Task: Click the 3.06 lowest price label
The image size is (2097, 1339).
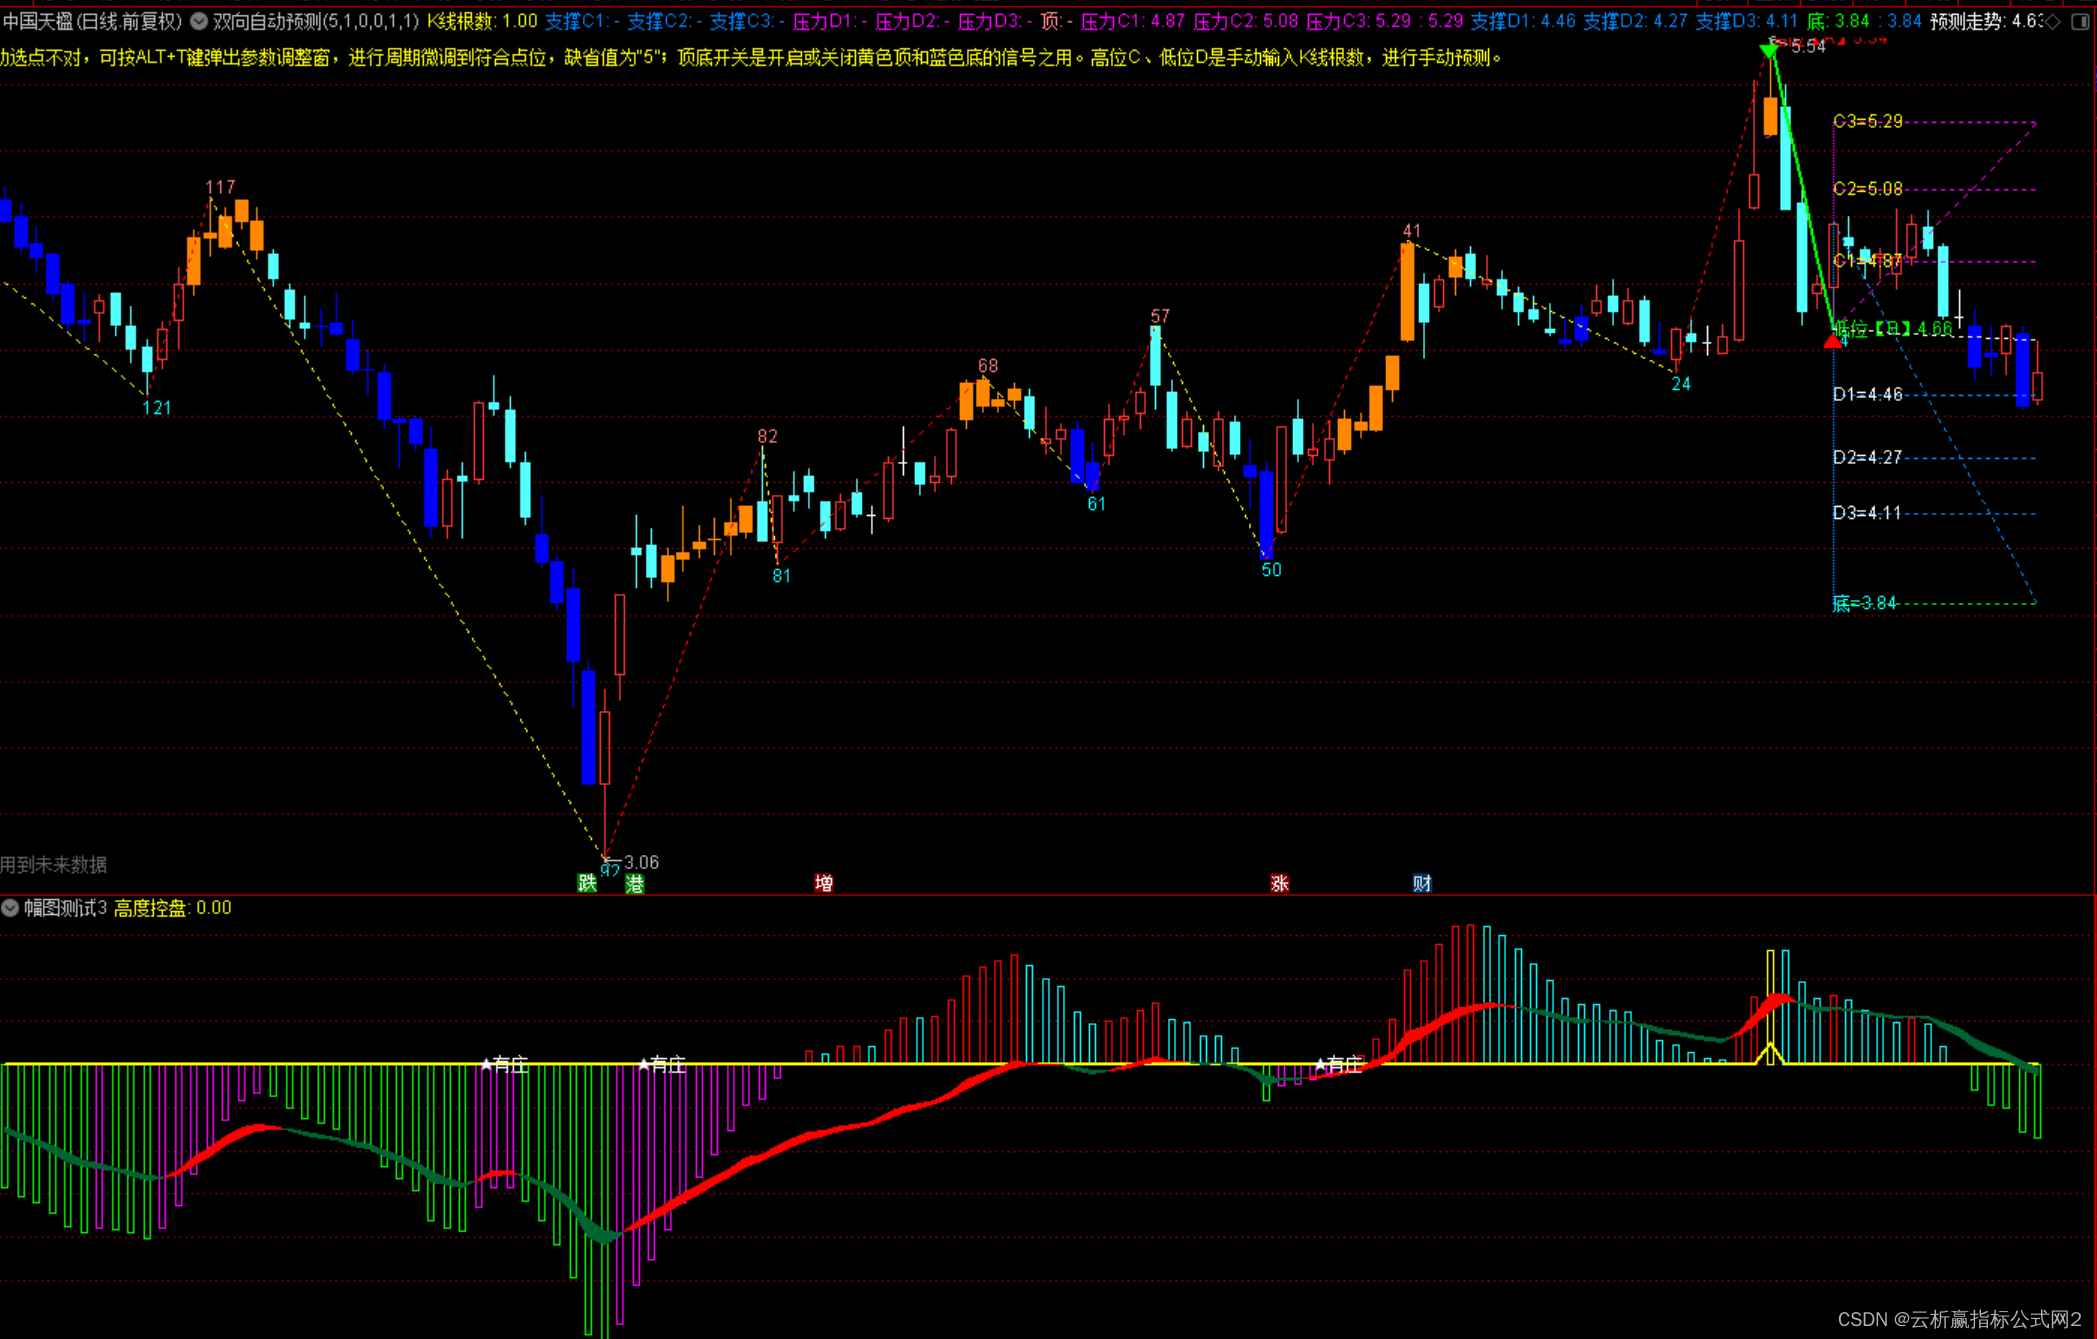Action: pyautogui.click(x=640, y=862)
